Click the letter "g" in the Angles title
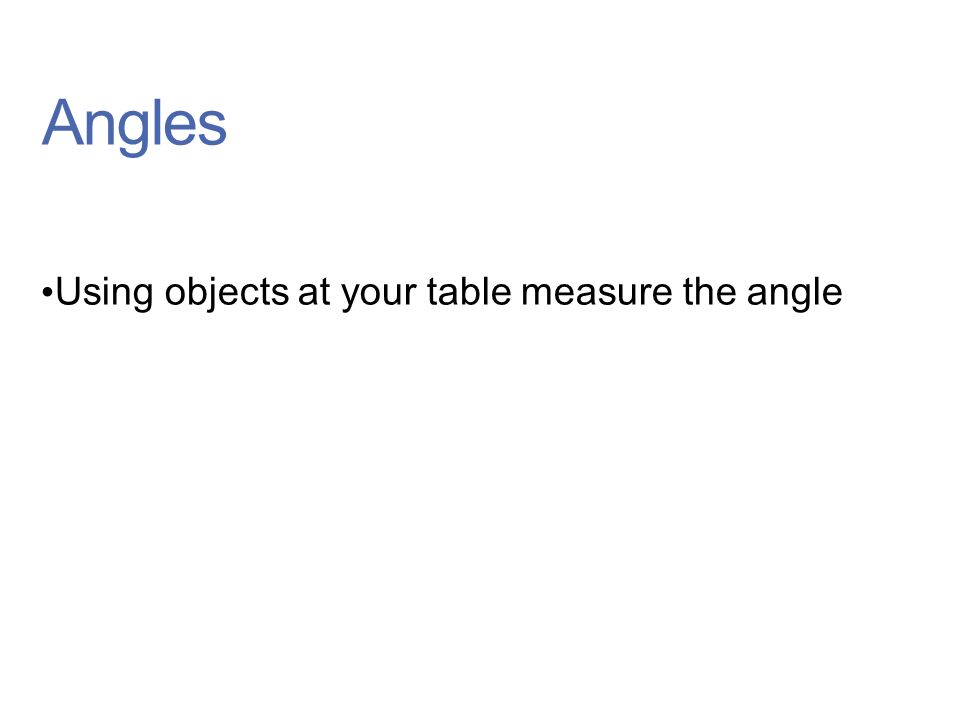Viewport: 960px width, 720px height. pos(135,133)
